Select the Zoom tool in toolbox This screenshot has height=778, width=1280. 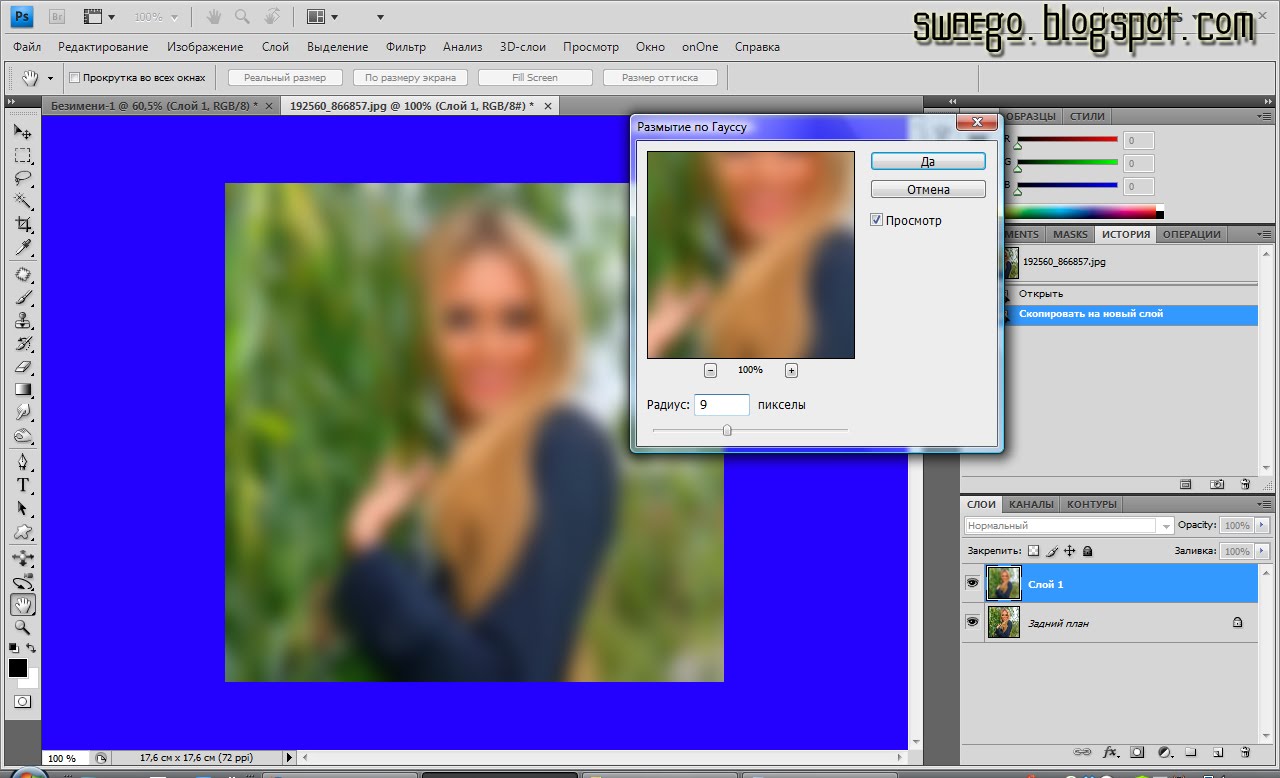pos(22,627)
